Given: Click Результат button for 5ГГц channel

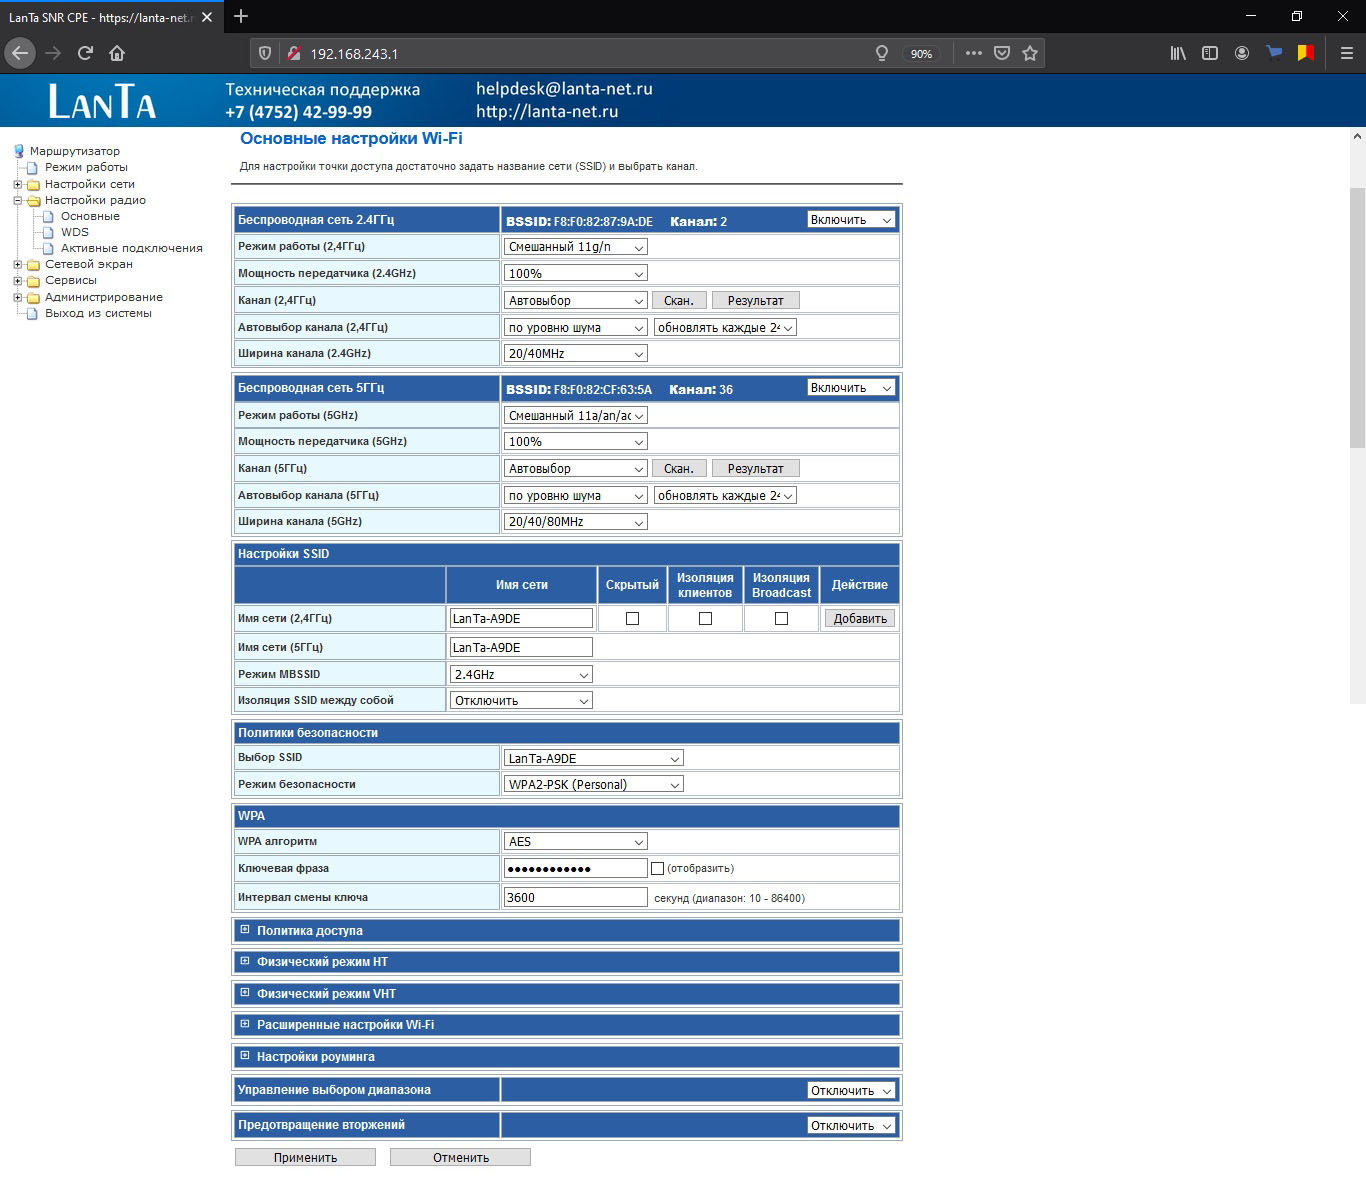Looking at the screenshot, I should pos(756,468).
